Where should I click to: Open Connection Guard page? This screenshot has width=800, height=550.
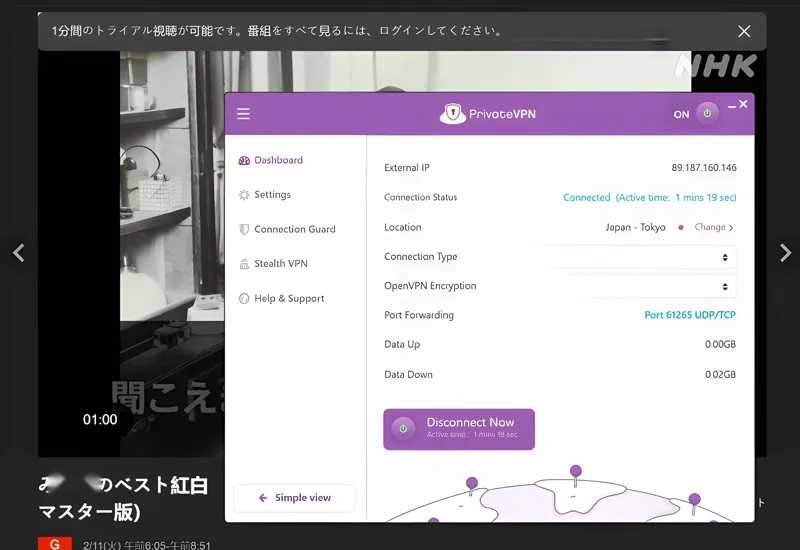287,229
